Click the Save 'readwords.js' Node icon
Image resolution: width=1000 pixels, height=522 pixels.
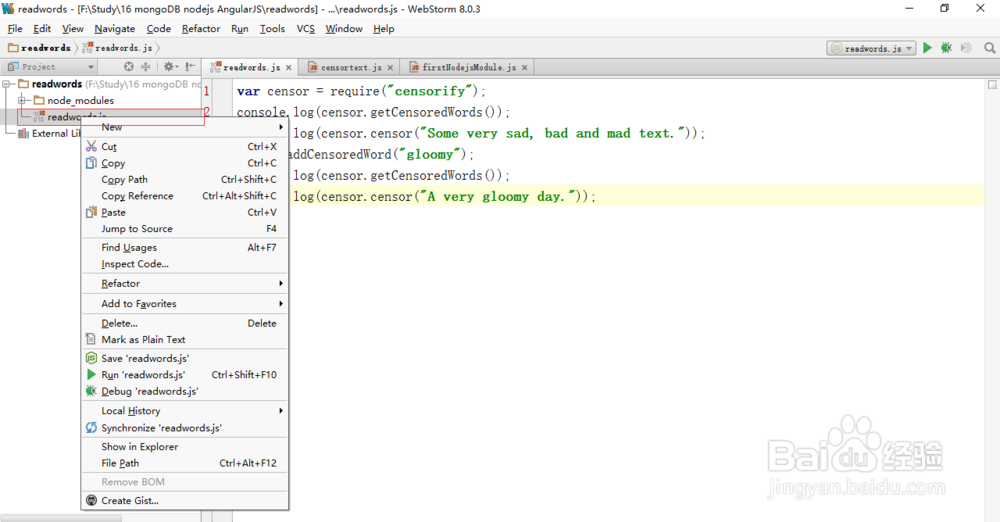[x=91, y=358]
